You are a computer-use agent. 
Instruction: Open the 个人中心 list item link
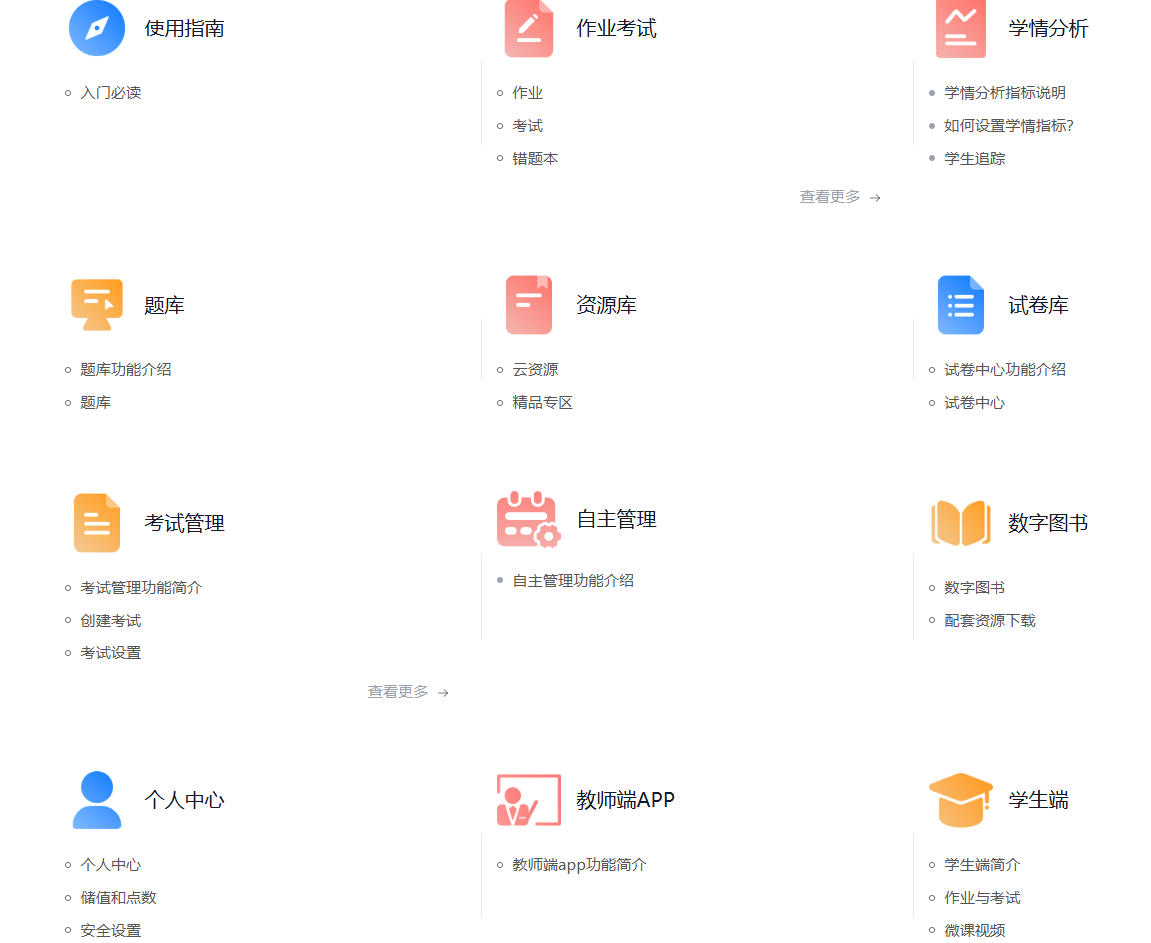point(111,865)
